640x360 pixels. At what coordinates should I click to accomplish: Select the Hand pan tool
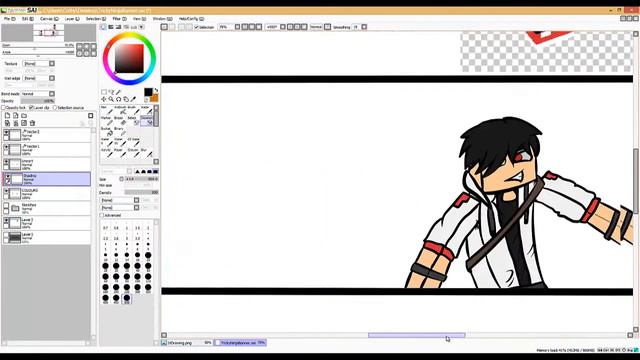coord(126,99)
